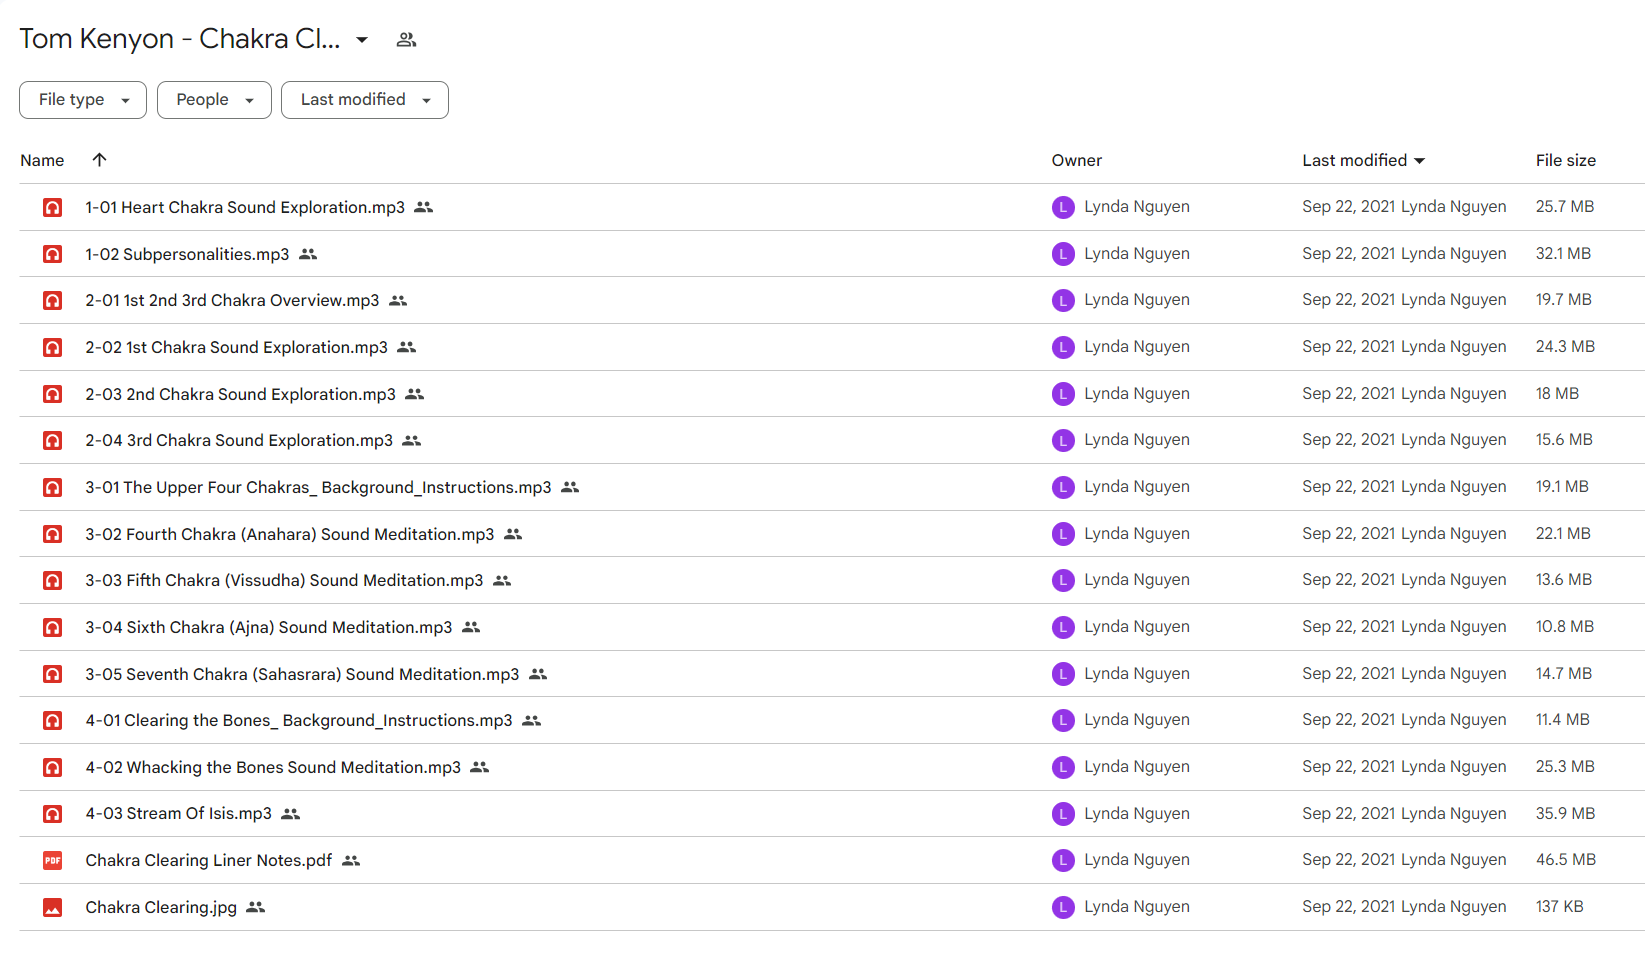This screenshot has height=980, width=1645.
Task: Click the Tom Kenyon - Chakra Cl... folder title
Action: click(180, 39)
